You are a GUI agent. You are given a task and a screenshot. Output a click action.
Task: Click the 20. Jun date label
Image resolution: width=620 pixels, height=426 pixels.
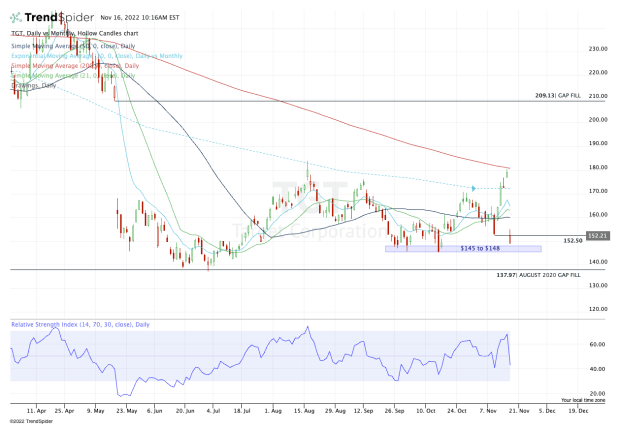pyautogui.click(x=185, y=411)
